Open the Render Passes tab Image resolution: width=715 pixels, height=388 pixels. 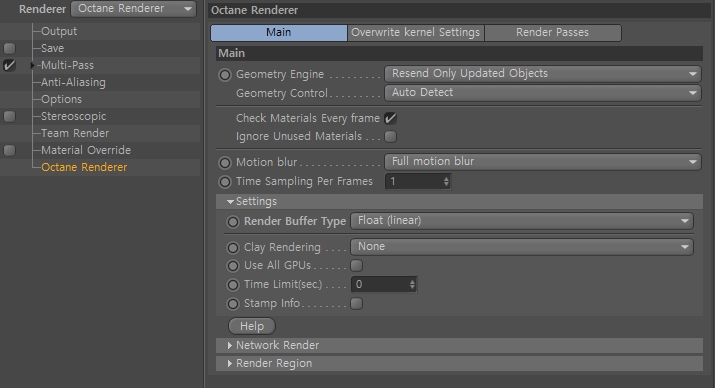point(552,32)
